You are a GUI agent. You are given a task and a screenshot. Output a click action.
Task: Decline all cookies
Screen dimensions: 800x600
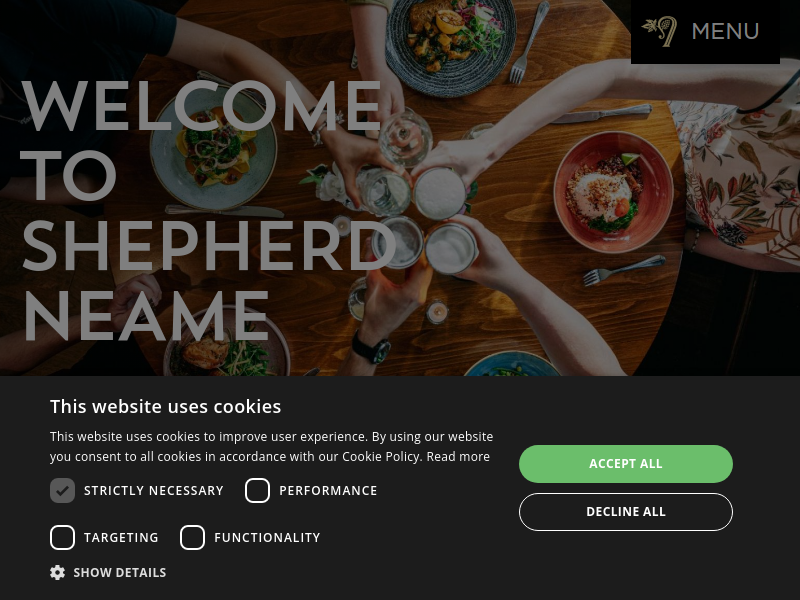[x=626, y=512]
